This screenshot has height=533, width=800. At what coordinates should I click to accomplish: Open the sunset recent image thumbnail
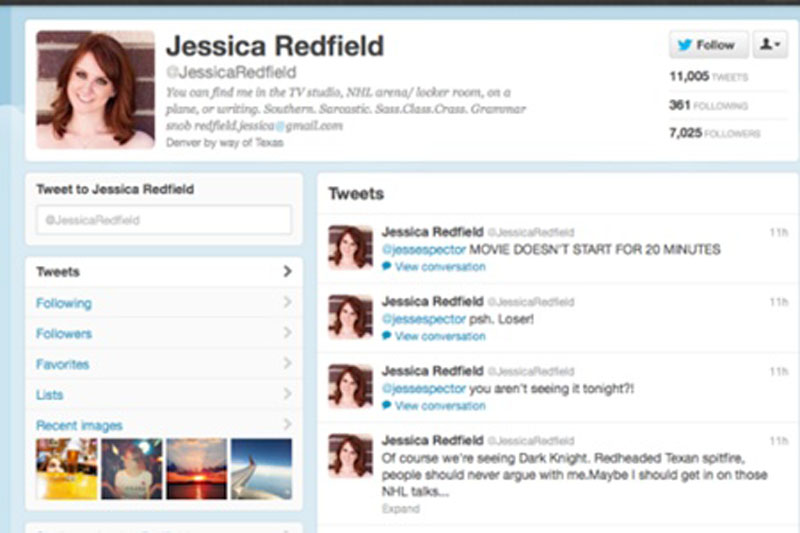tap(196, 469)
